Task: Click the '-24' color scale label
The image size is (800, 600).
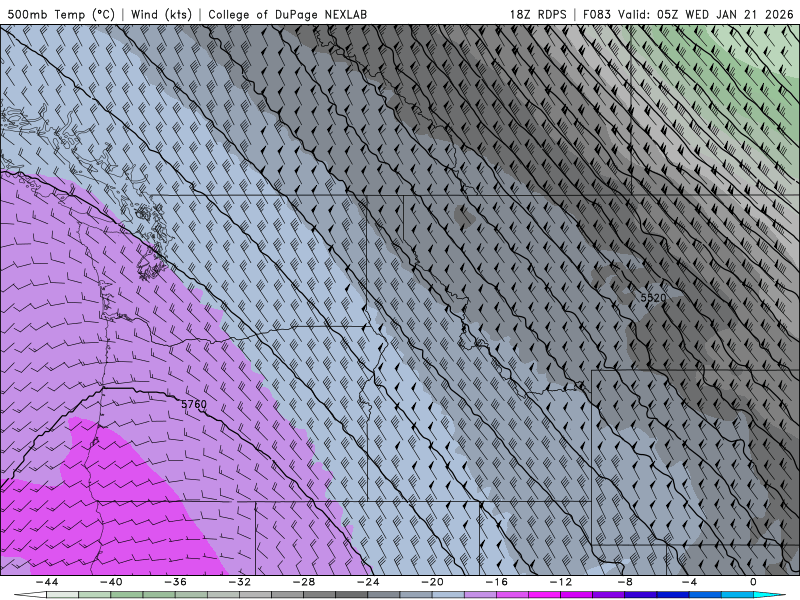Action: pyautogui.click(x=368, y=582)
